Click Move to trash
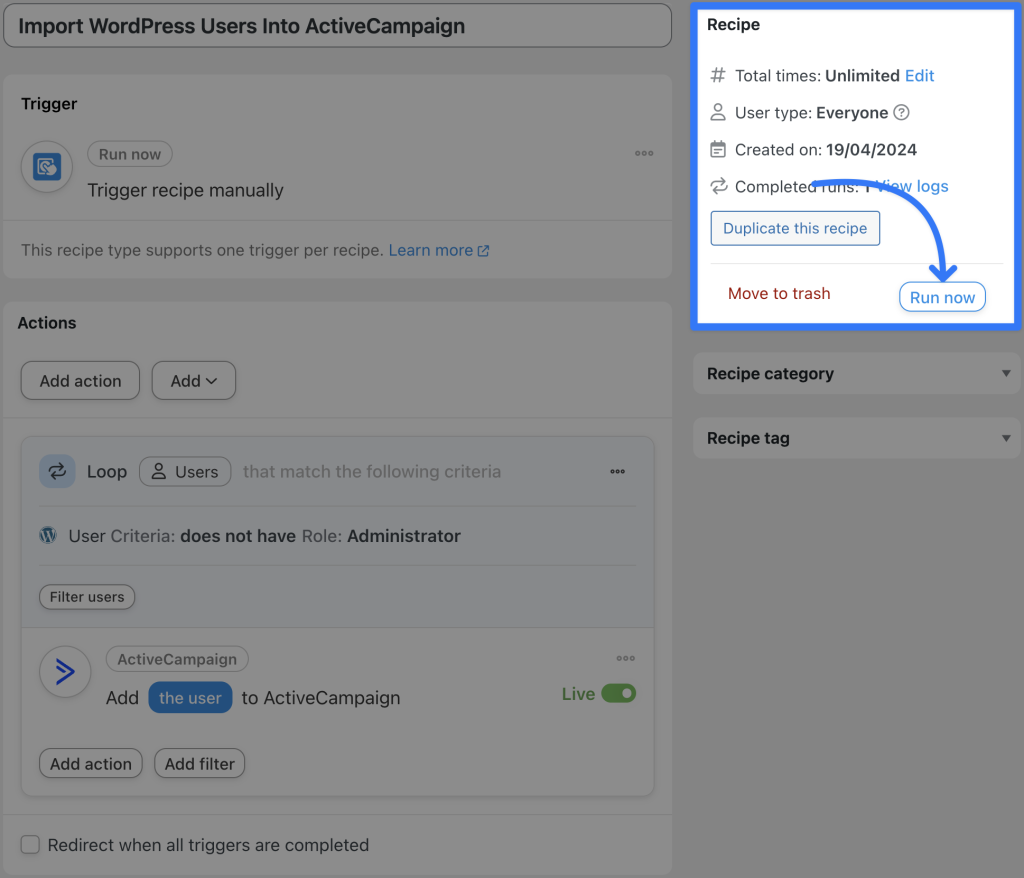Screen dimensions: 1024x878 [779, 293]
